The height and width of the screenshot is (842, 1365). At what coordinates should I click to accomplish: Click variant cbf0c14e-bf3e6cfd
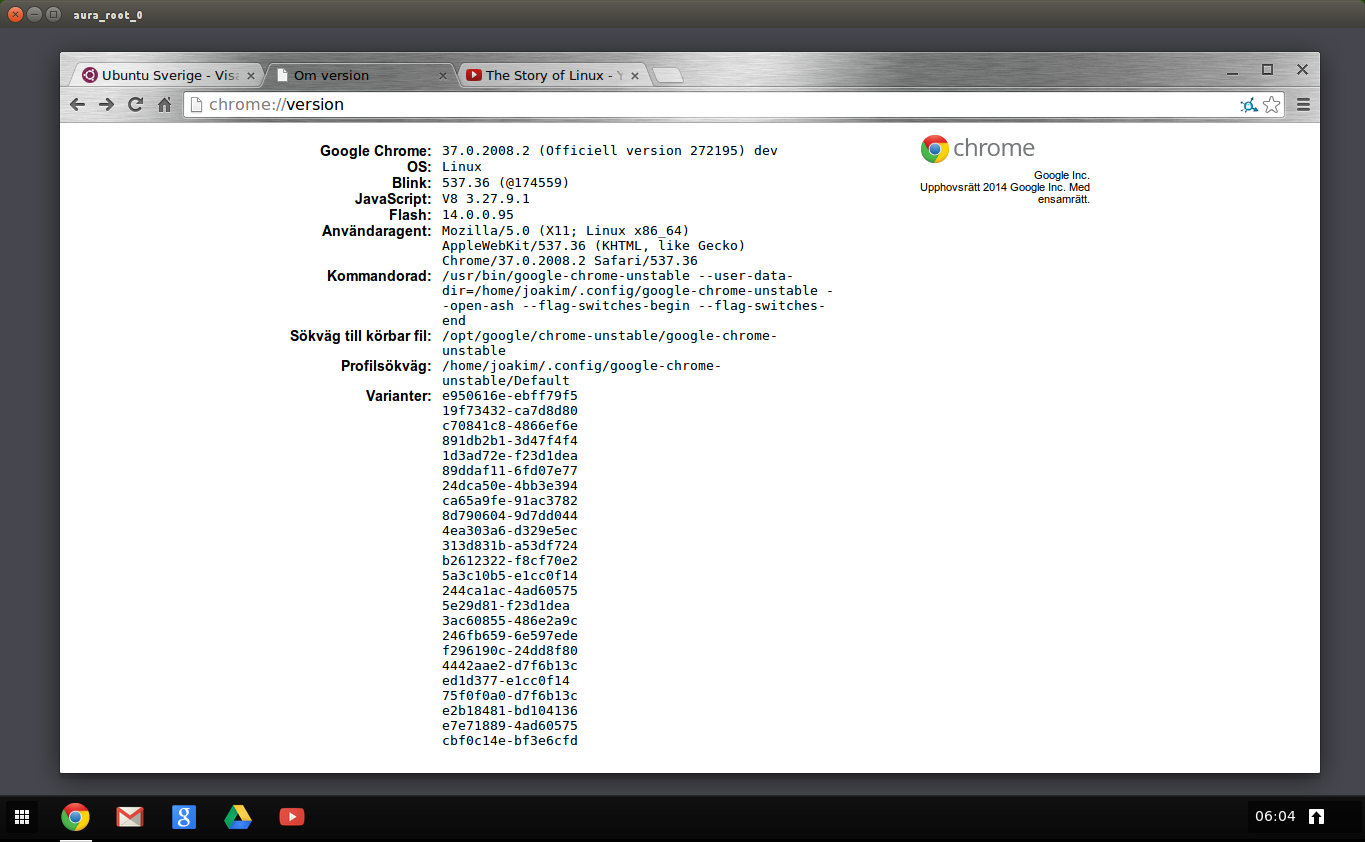(x=510, y=741)
